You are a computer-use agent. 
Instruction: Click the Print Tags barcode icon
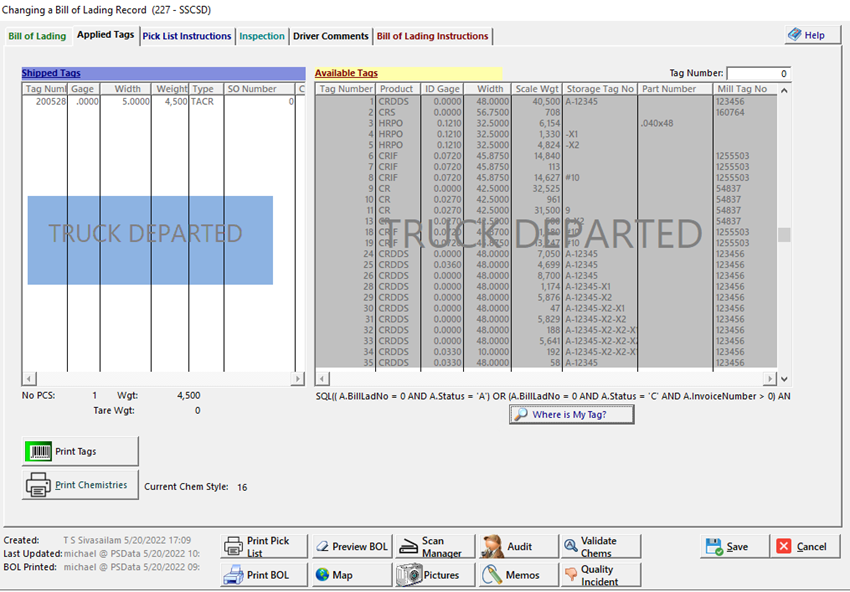pyautogui.click(x=39, y=452)
